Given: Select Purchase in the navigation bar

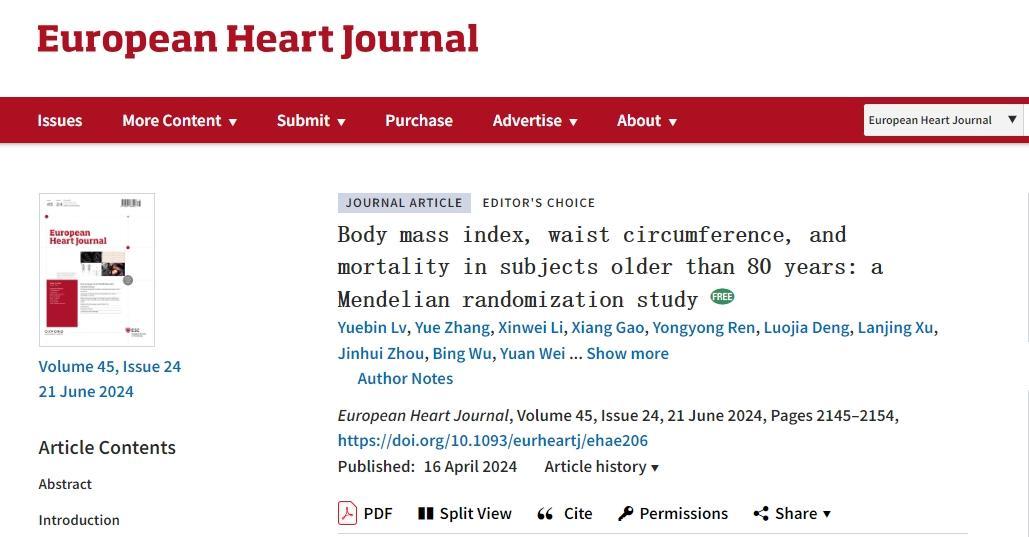Looking at the screenshot, I should [x=419, y=120].
